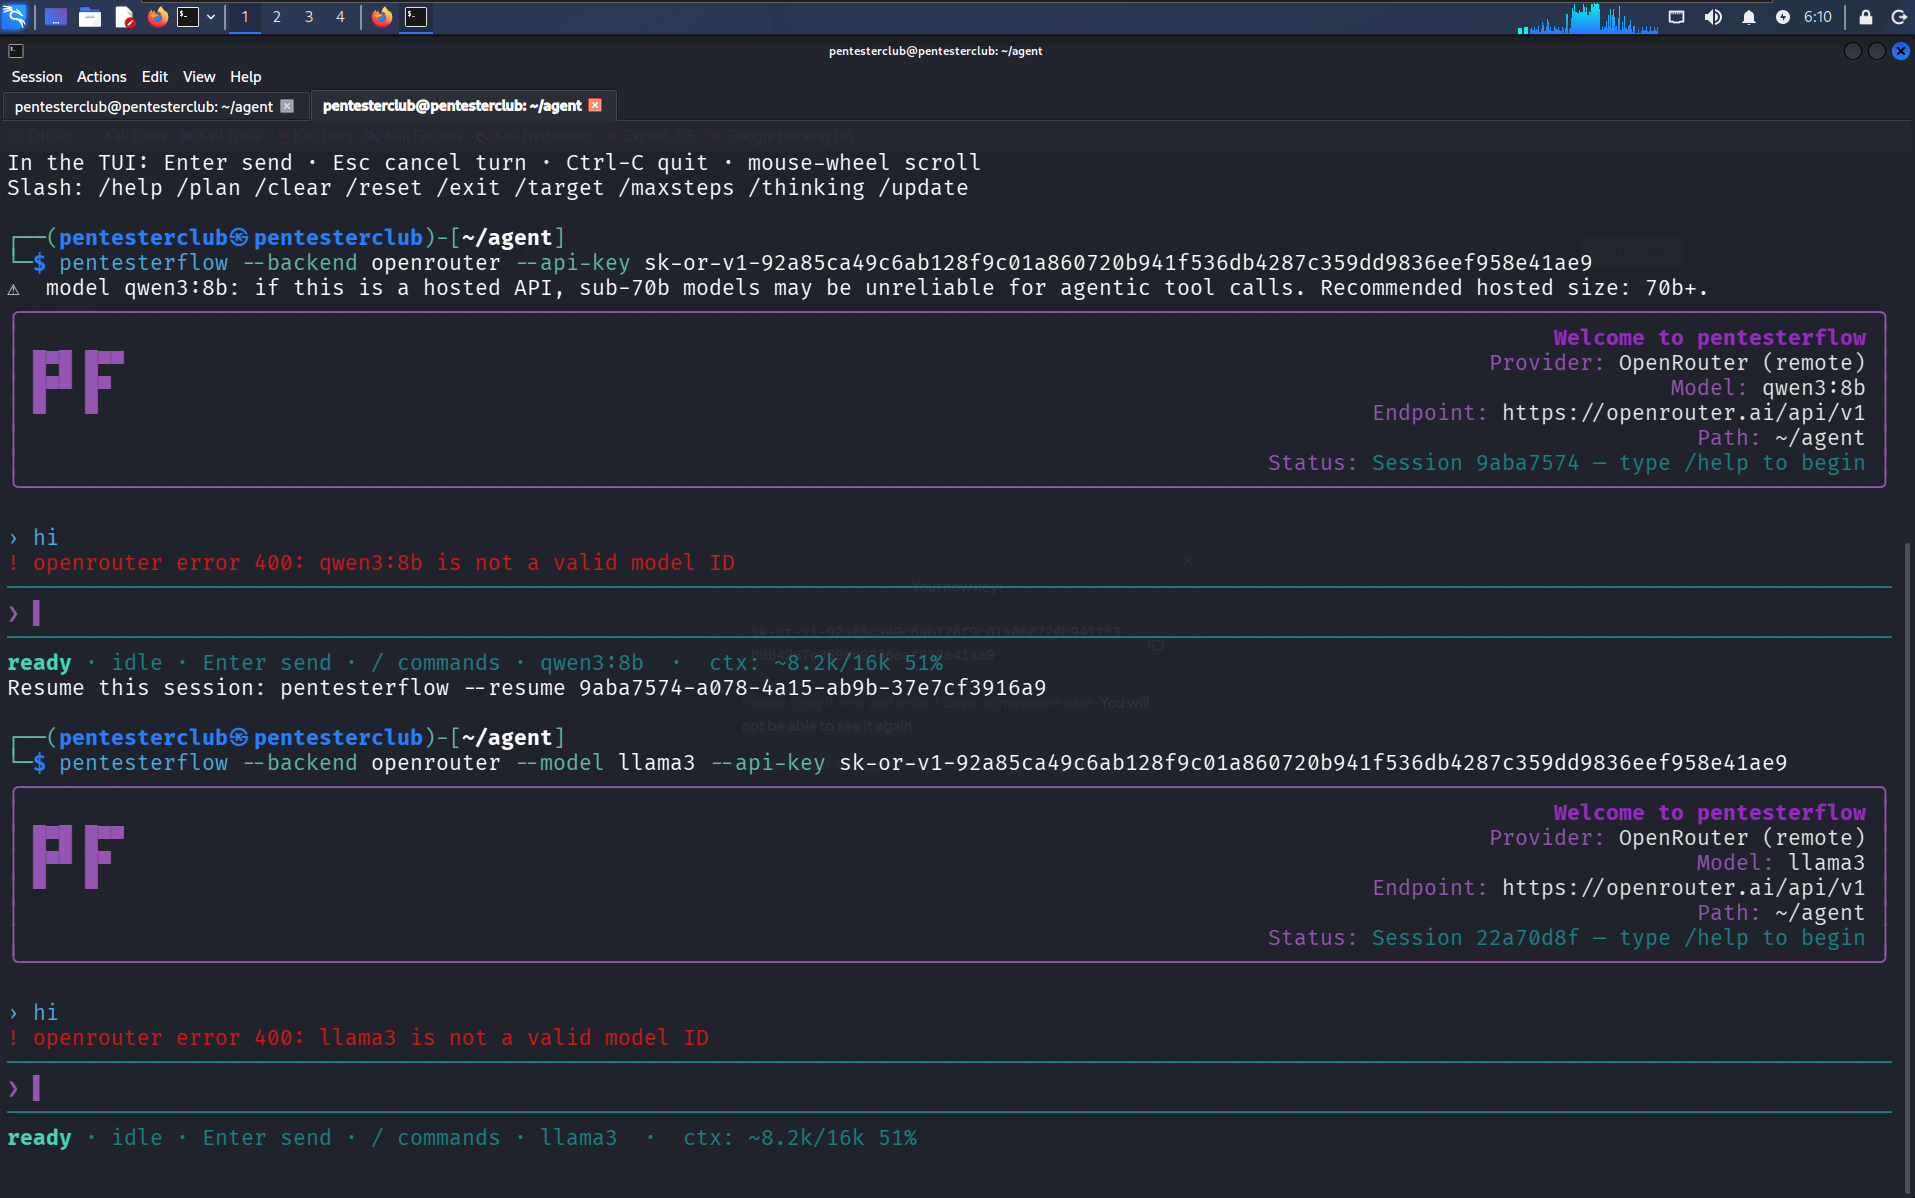Open the Edit menu
Screen dimensions: 1915x1198
155,77
